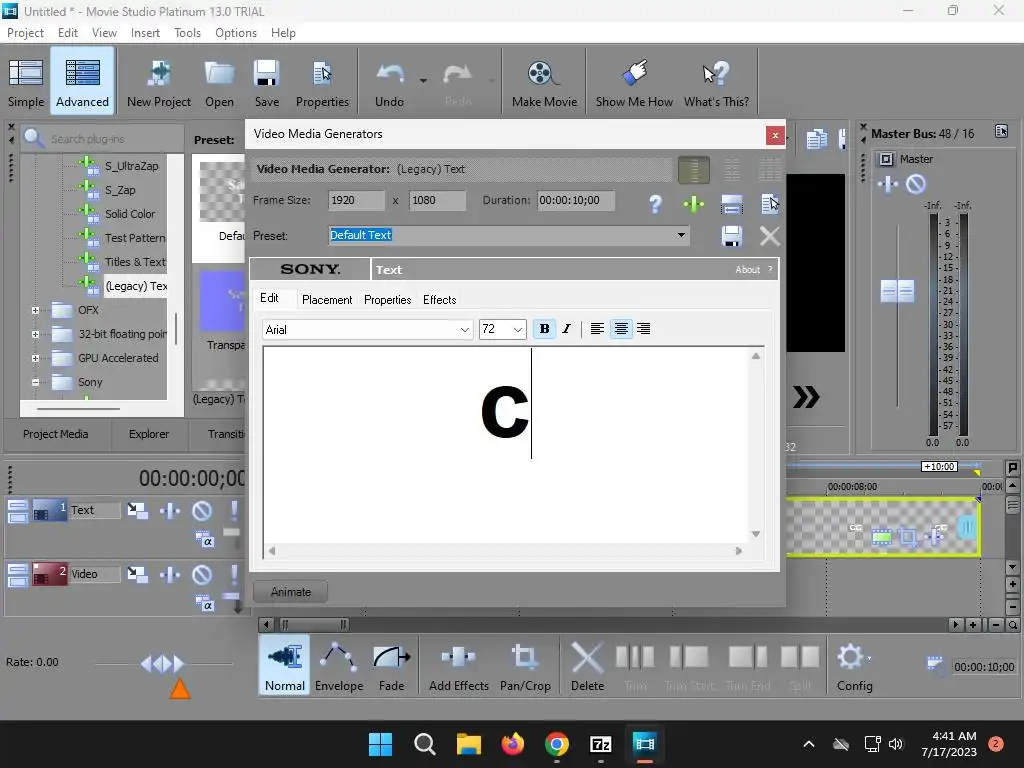Switch to the text Properties tab

coord(387,300)
